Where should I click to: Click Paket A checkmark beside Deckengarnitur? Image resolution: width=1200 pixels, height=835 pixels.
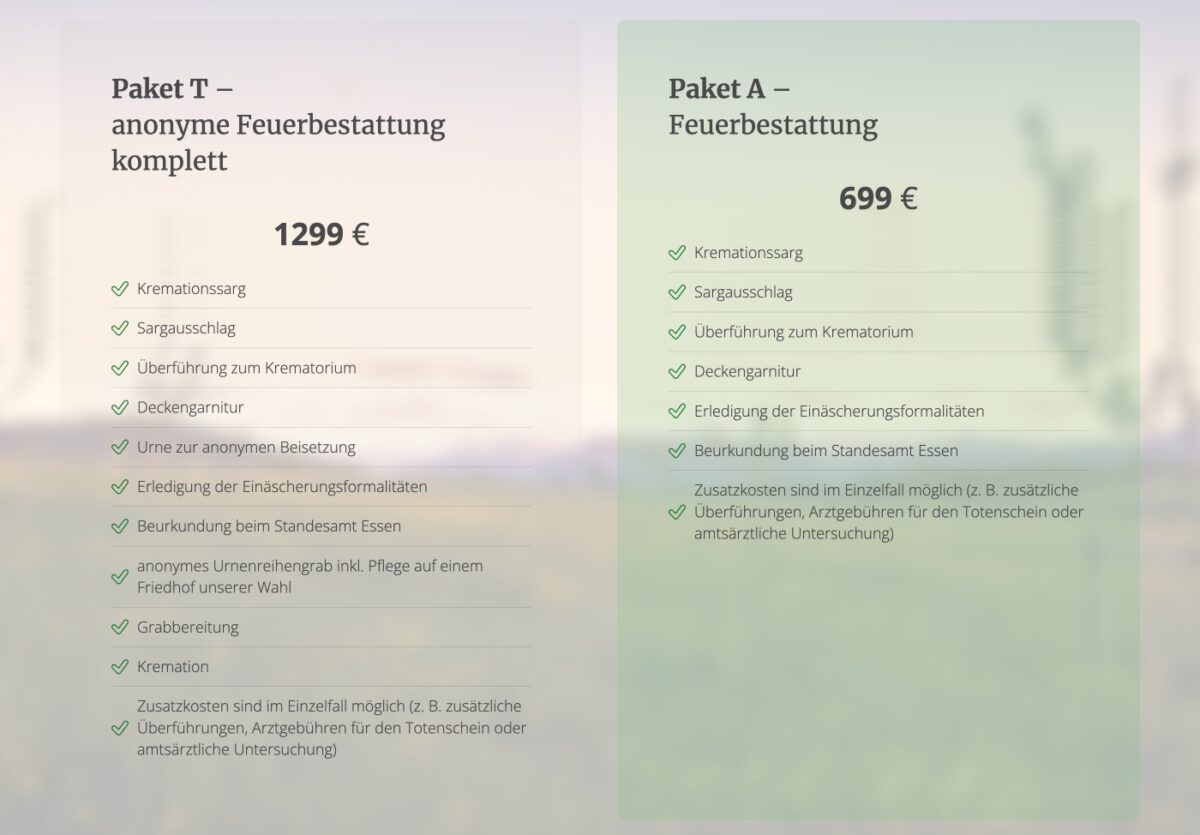click(677, 371)
